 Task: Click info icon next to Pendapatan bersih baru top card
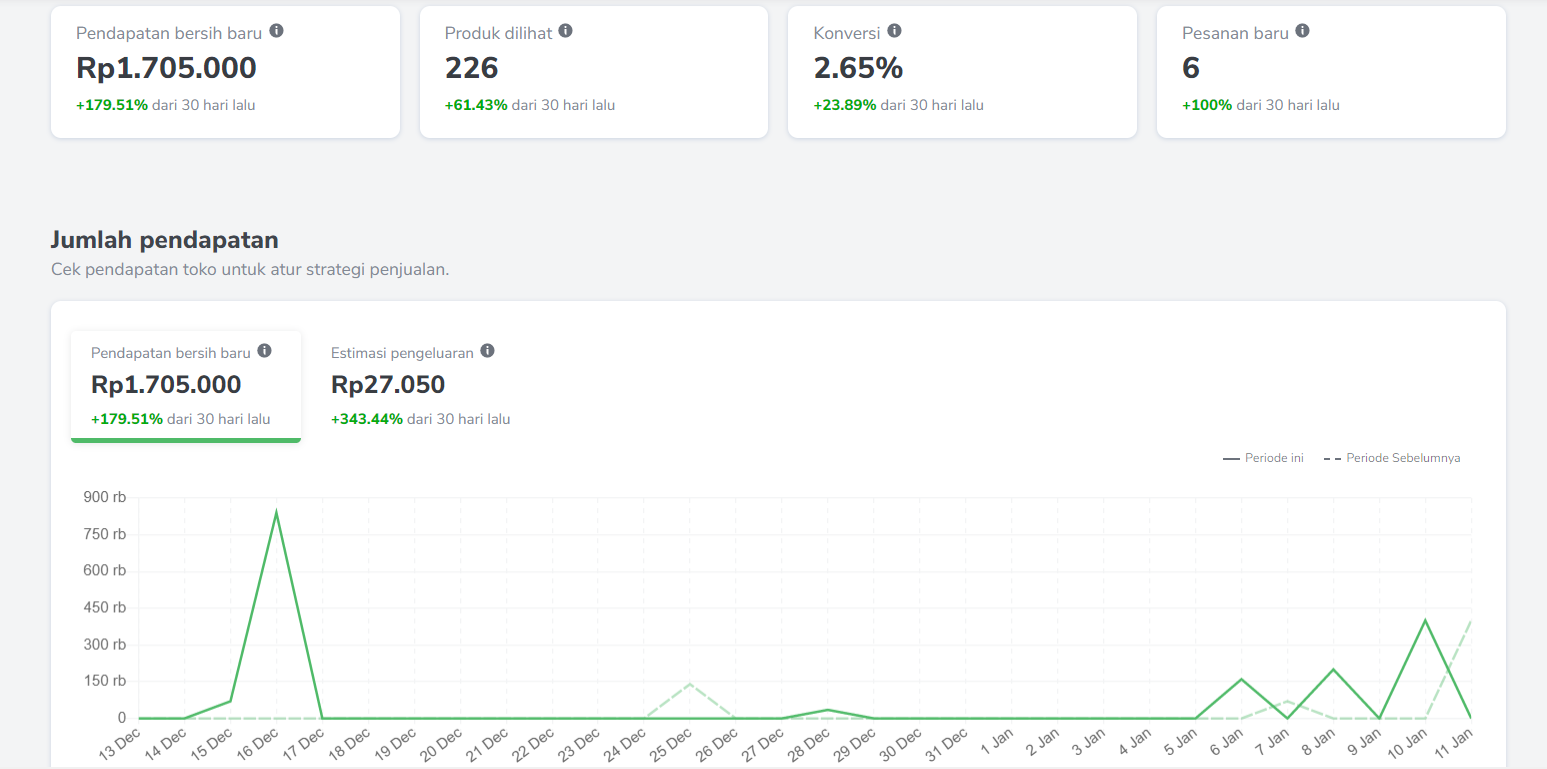coord(277,31)
